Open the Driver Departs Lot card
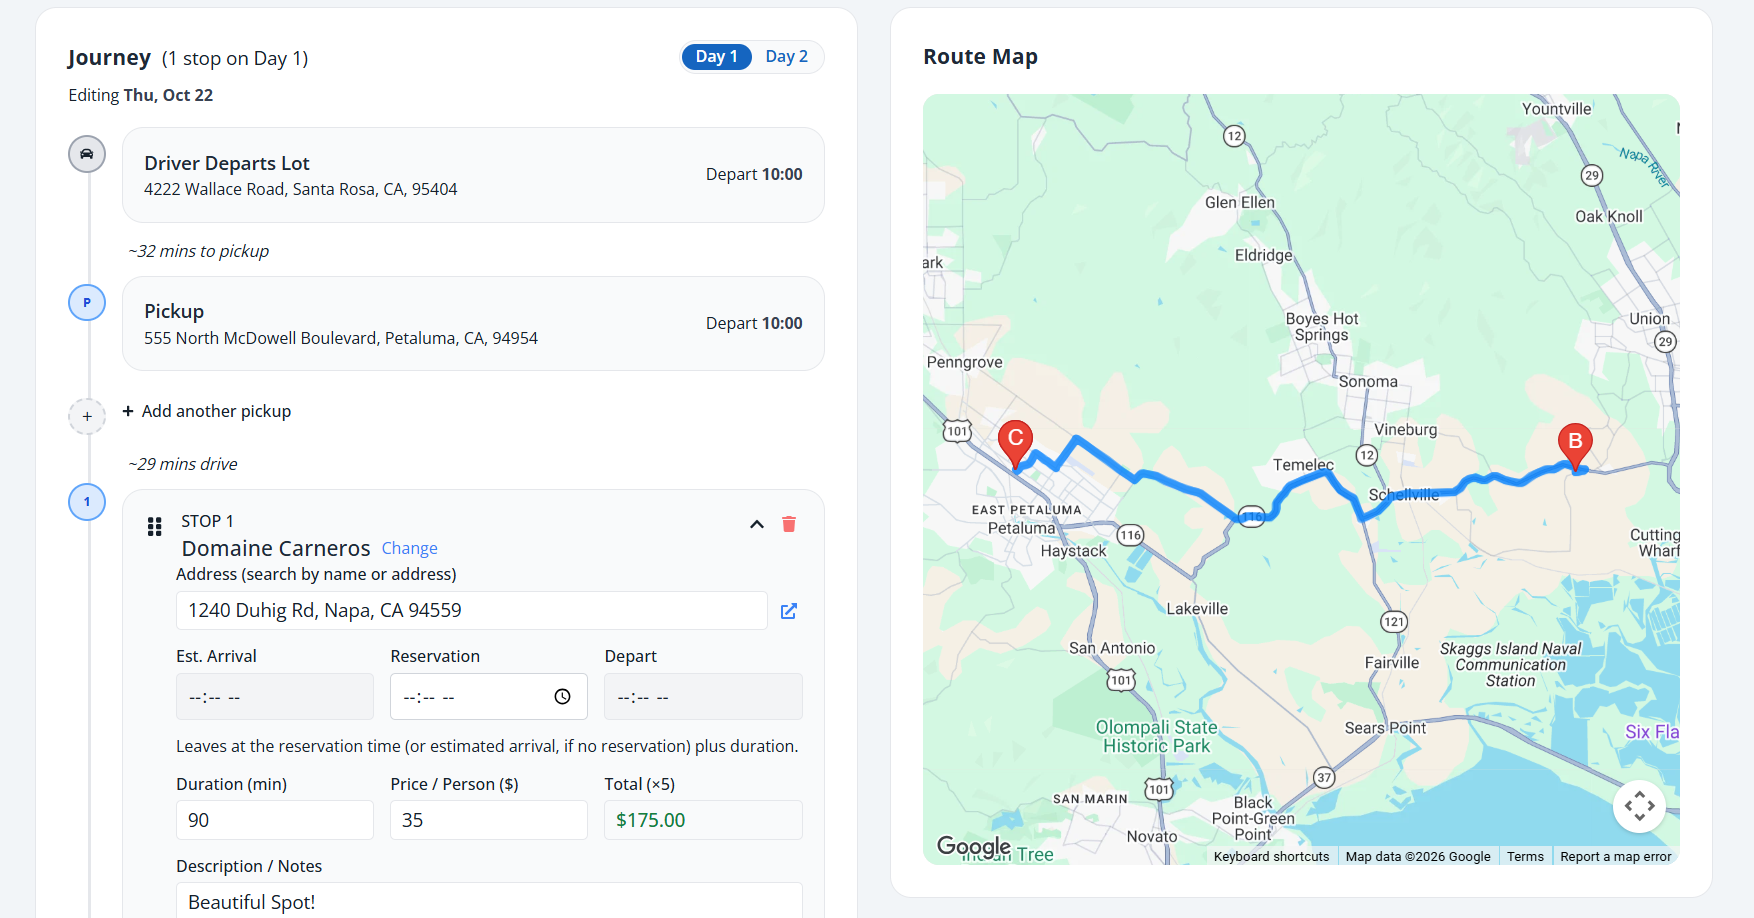The width and height of the screenshot is (1754, 918). pos(473,175)
